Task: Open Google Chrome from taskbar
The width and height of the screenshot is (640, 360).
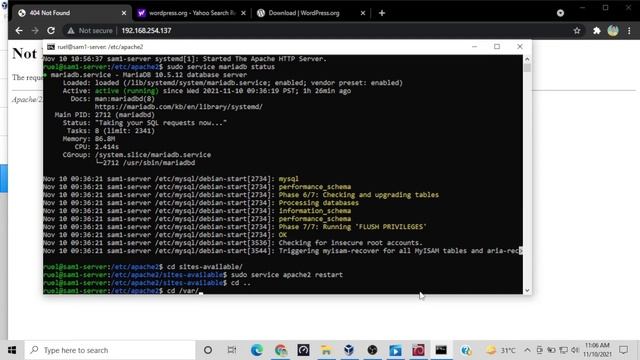Action: [x=280, y=350]
